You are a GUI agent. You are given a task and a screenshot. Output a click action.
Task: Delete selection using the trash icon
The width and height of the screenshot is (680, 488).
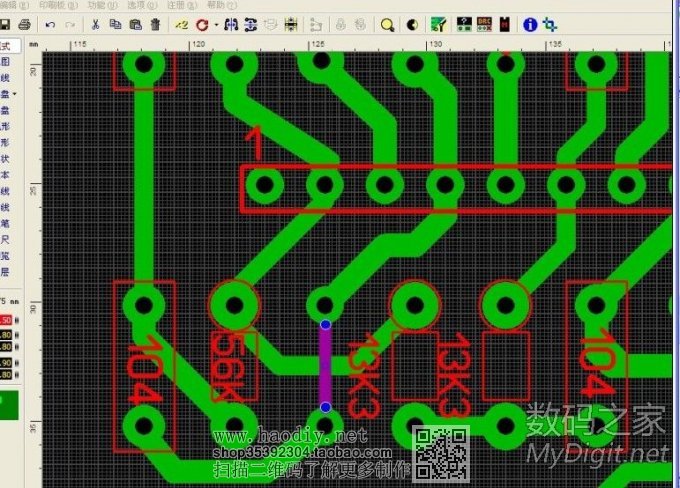click(155, 24)
